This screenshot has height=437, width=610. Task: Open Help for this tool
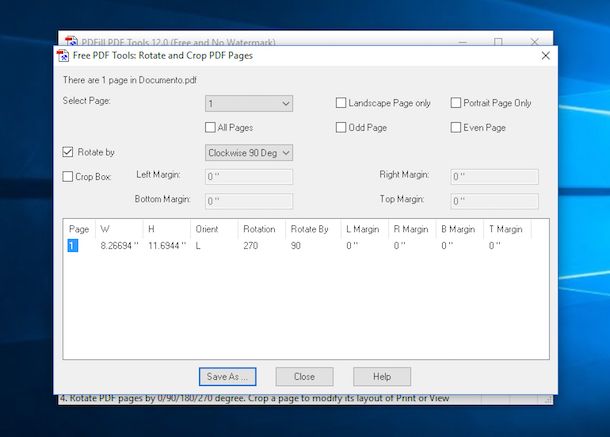382,377
